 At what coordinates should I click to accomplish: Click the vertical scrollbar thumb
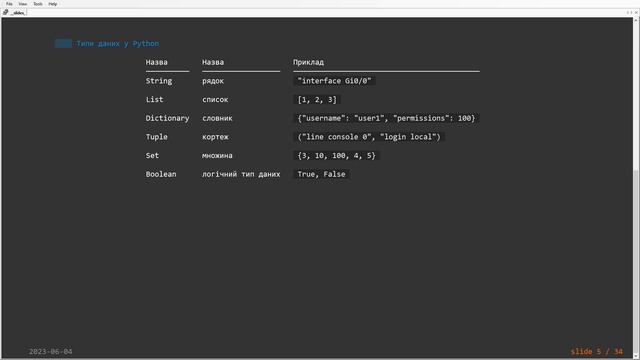coord(636,261)
